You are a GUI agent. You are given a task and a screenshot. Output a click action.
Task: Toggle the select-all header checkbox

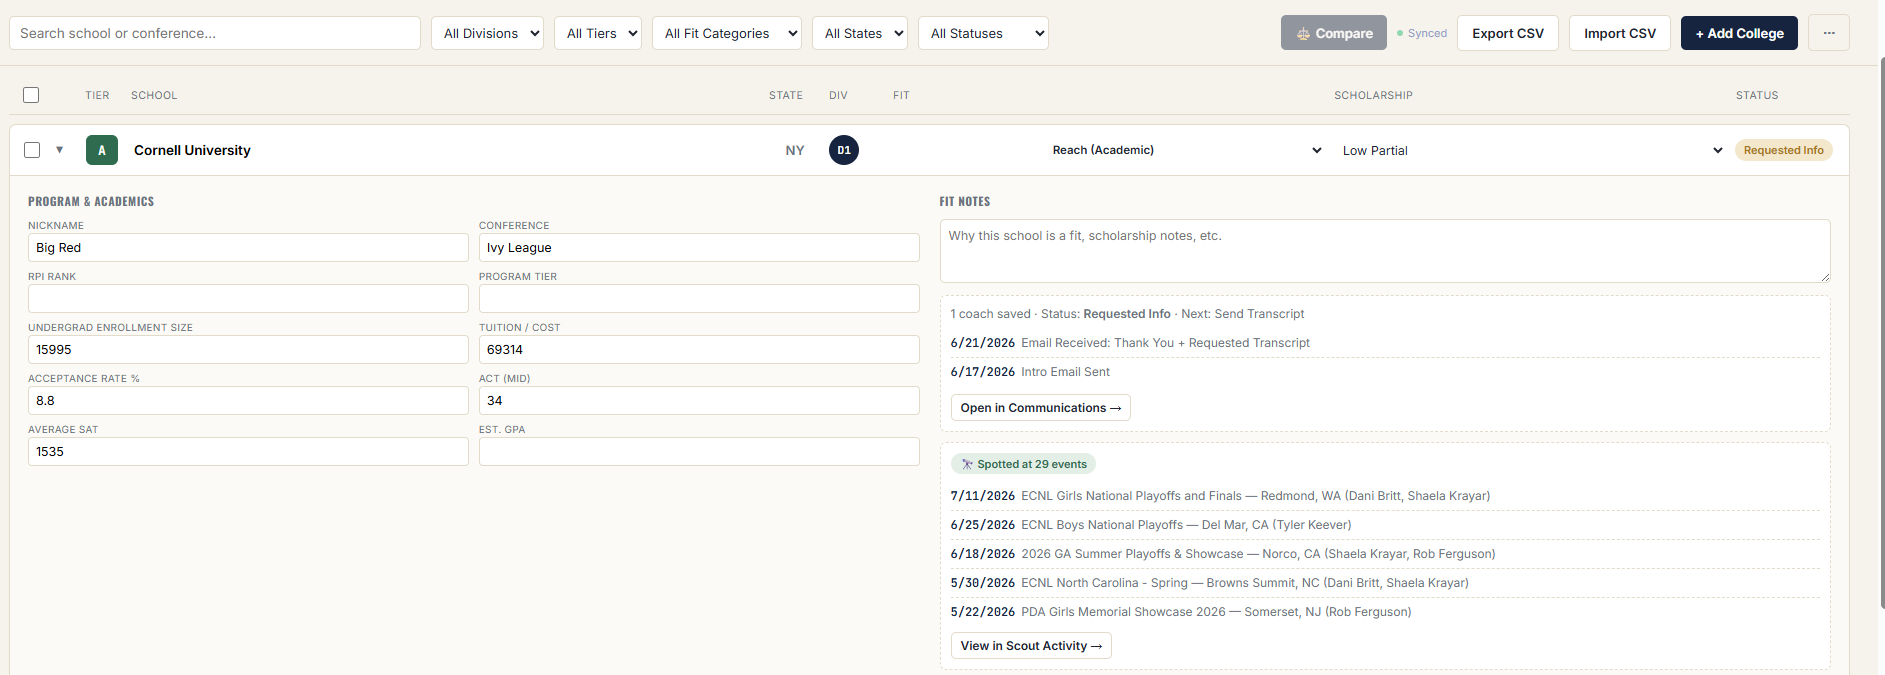tap(31, 95)
